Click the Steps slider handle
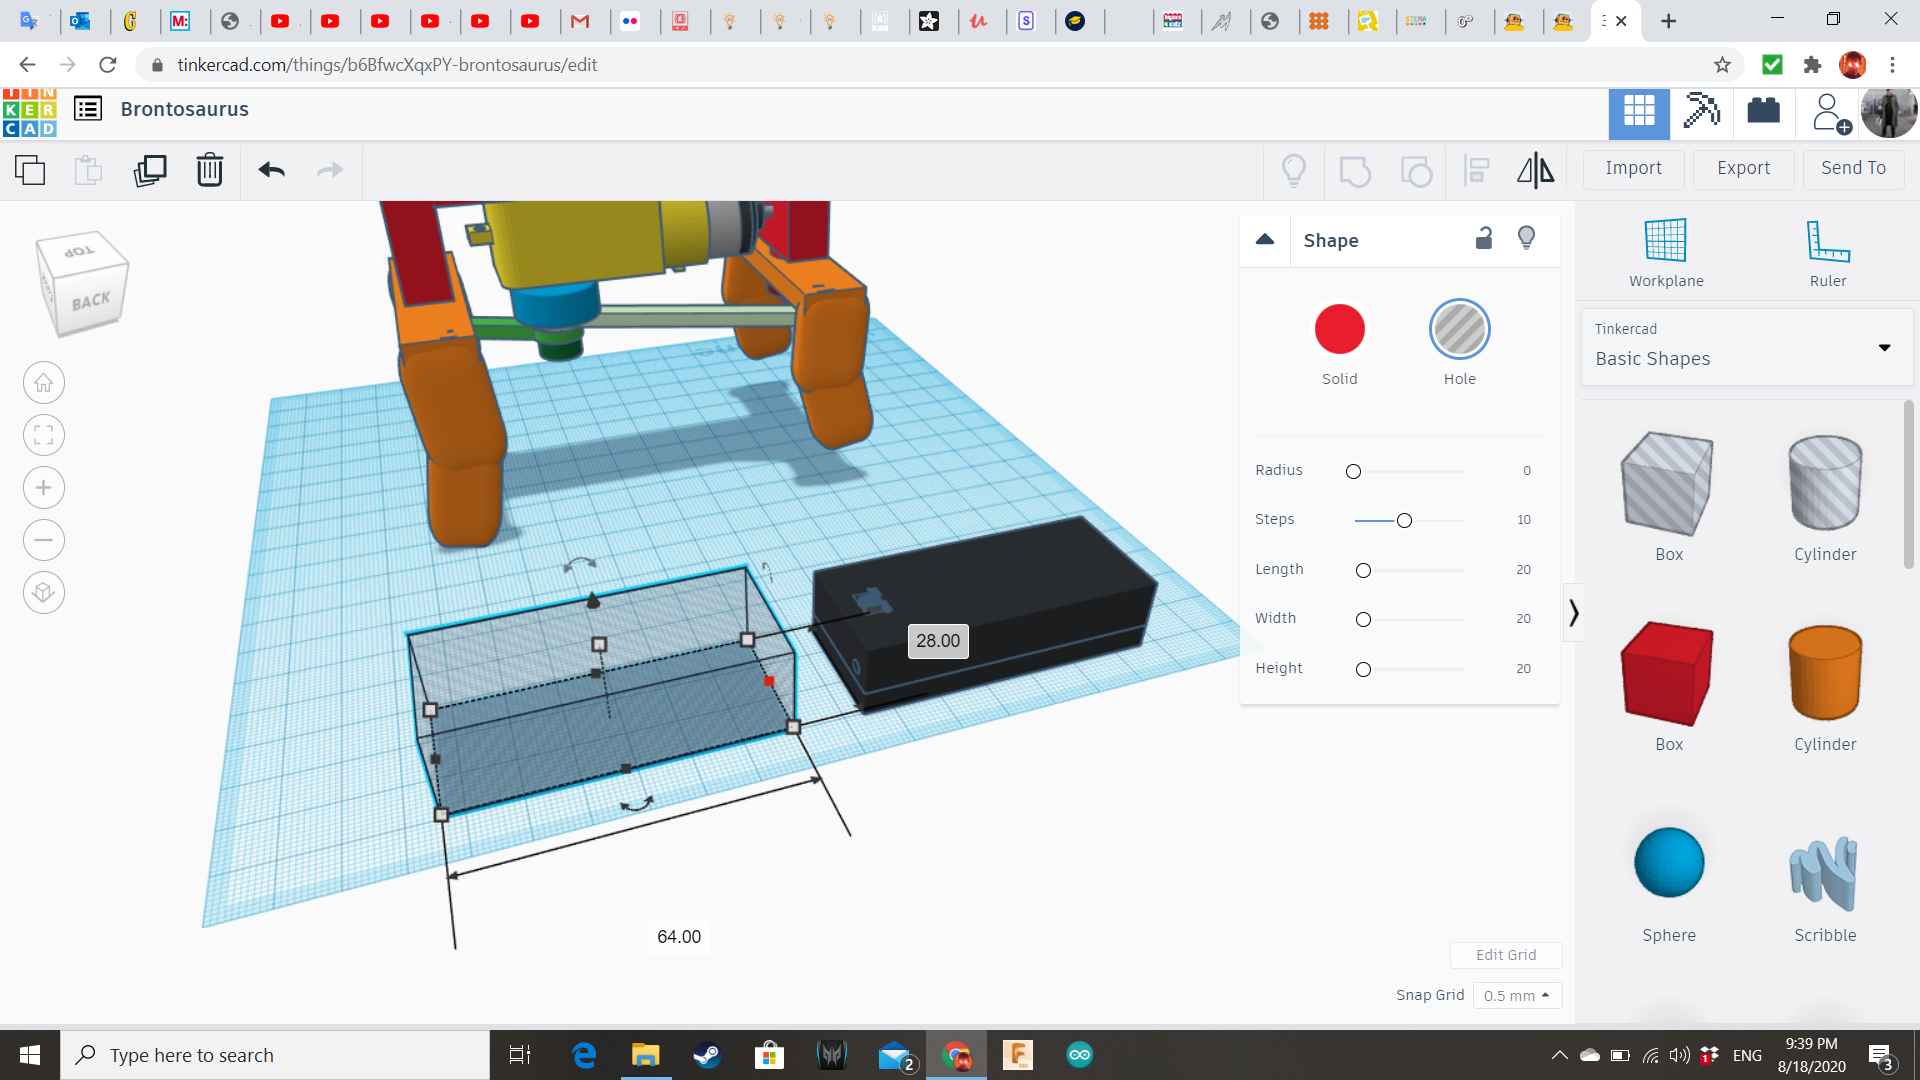Viewport: 1920px width, 1080px height. pos(1404,521)
